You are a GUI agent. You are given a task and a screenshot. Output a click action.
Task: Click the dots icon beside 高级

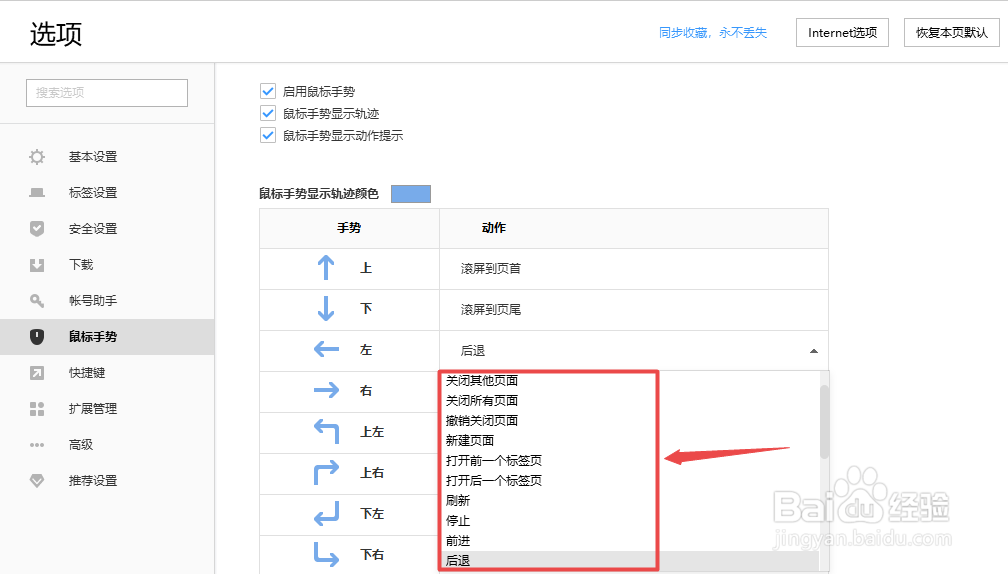[37, 445]
